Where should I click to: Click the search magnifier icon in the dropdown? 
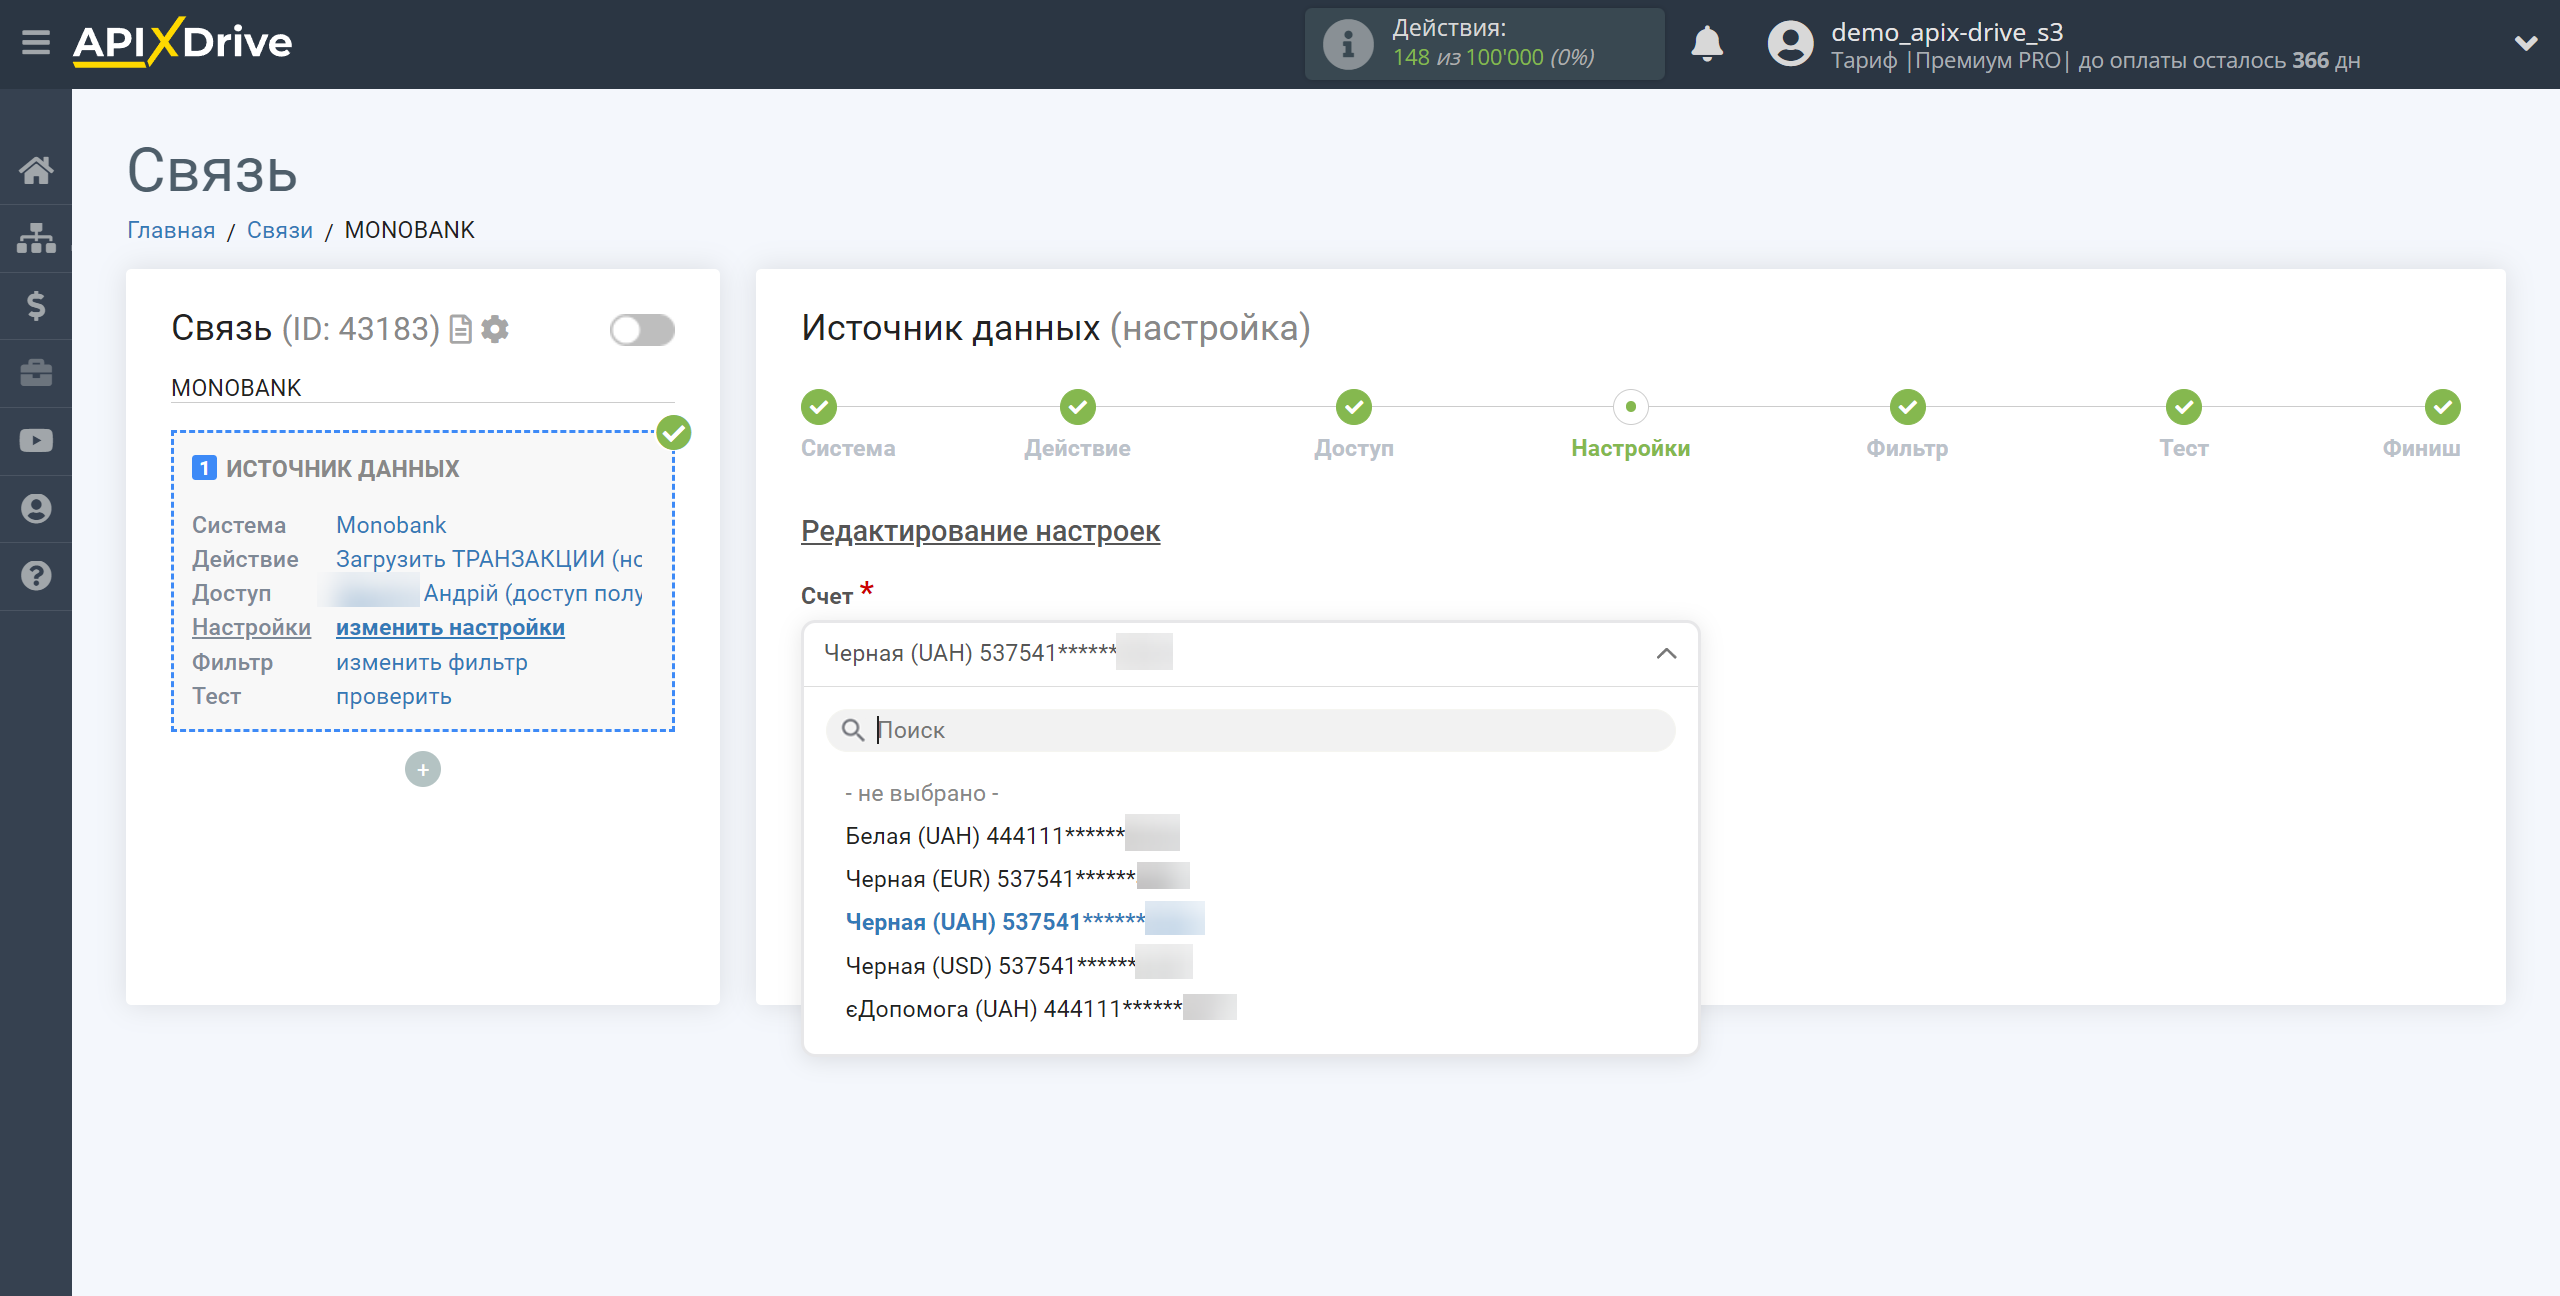pos(853,730)
